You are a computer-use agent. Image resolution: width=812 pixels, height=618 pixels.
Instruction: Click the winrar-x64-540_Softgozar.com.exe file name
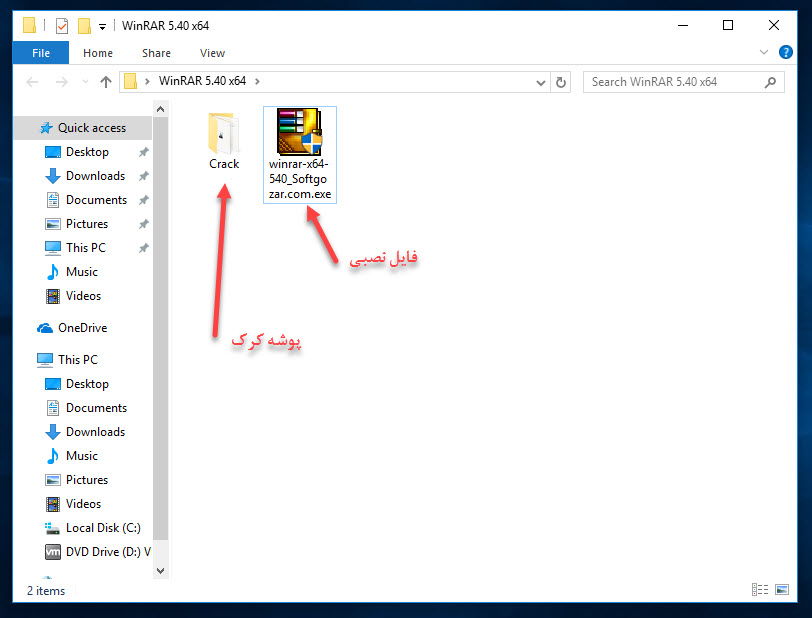point(299,179)
